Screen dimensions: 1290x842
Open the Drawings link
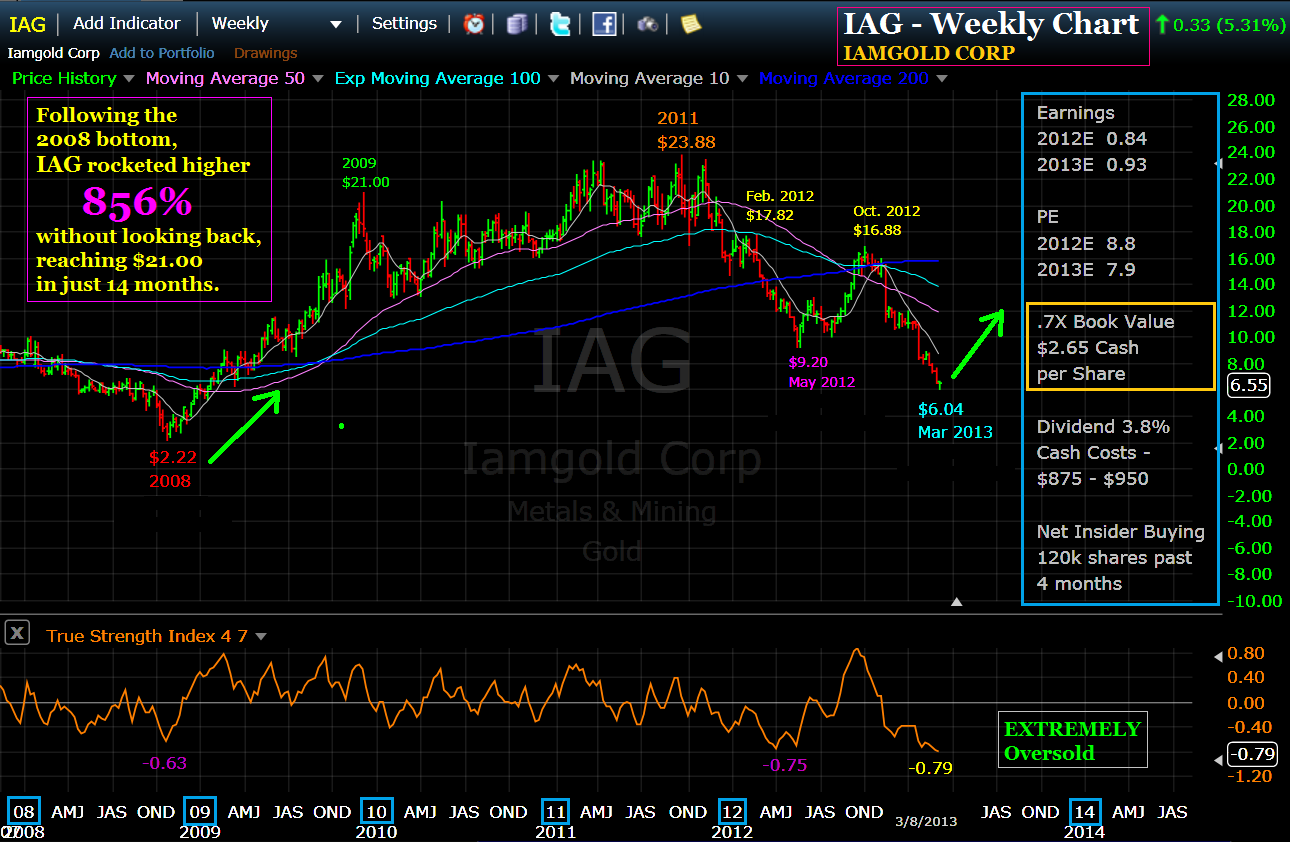pos(266,53)
